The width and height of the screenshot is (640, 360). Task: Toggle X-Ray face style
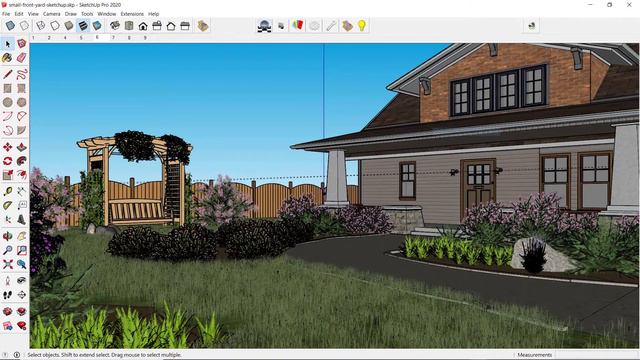click(x=10, y=26)
